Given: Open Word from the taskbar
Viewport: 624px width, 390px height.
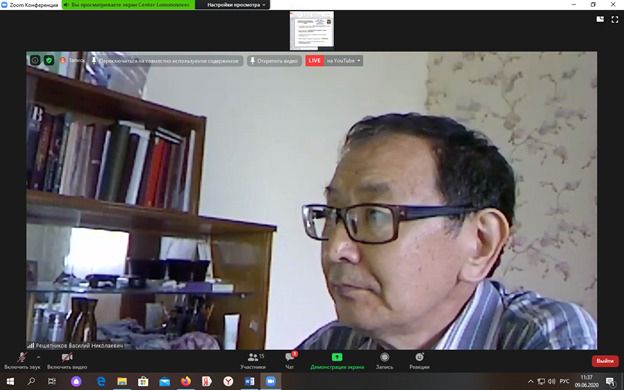Looking at the screenshot, I should pyautogui.click(x=249, y=381).
